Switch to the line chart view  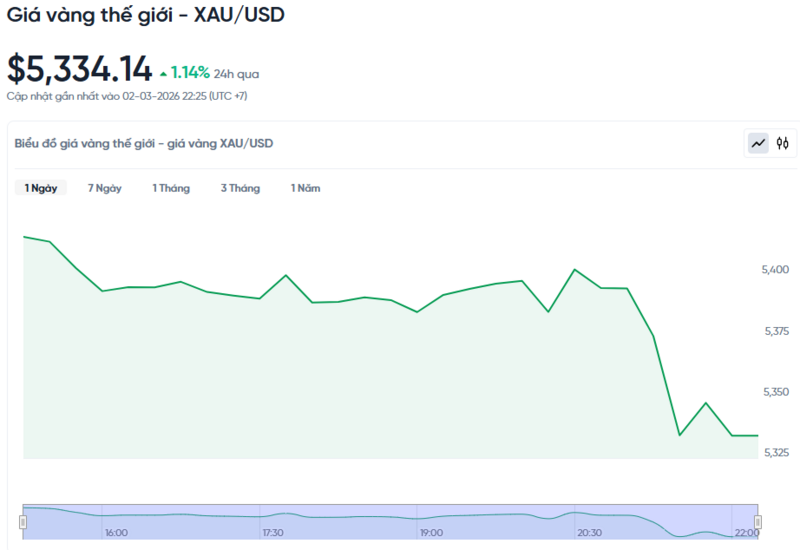759,143
